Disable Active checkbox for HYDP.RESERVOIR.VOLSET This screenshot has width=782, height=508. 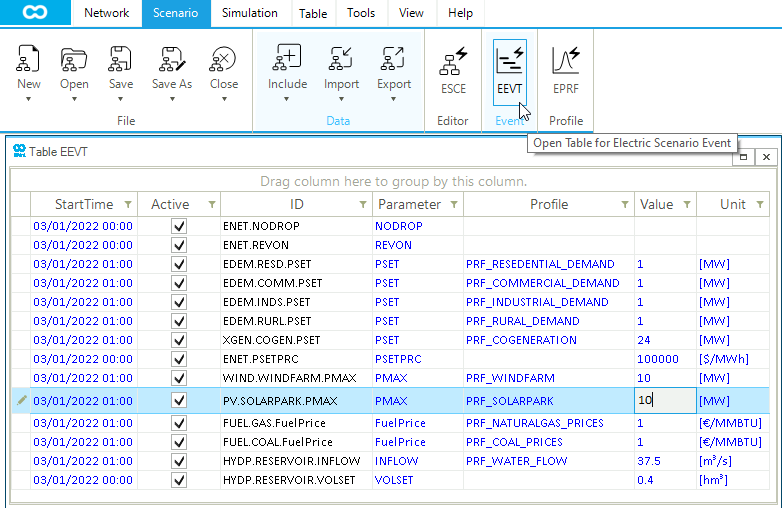[x=179, y=480]
